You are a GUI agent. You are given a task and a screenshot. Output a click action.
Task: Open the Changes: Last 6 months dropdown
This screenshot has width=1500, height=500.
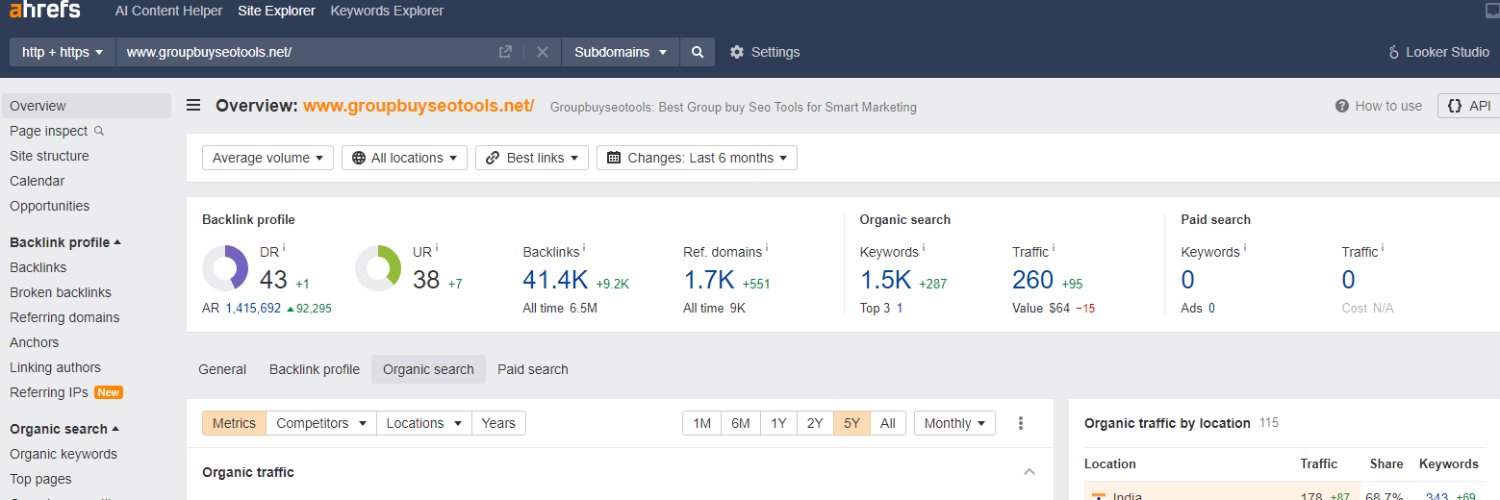coord(697,158)
